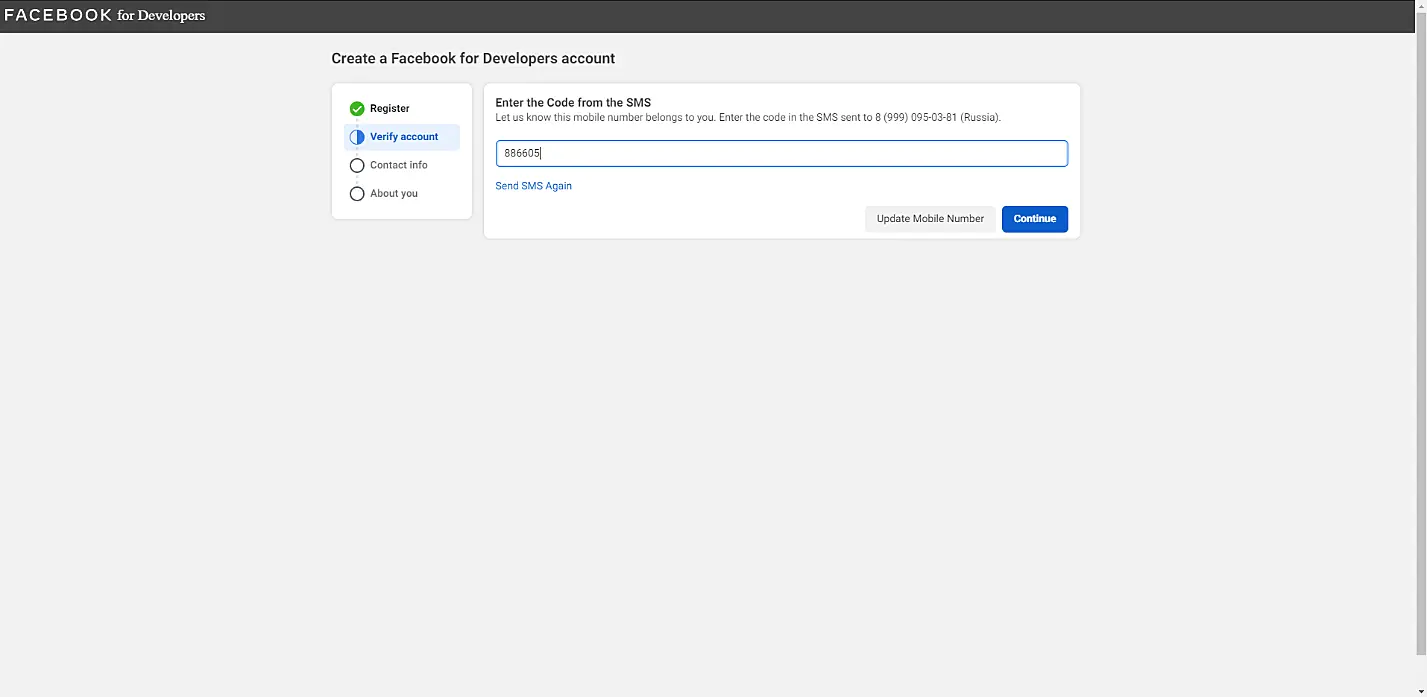The height and width of the screenshot is (697, 1427).
Task: Click the vertical scrollbar thumb
Action: click(1421, 330)
